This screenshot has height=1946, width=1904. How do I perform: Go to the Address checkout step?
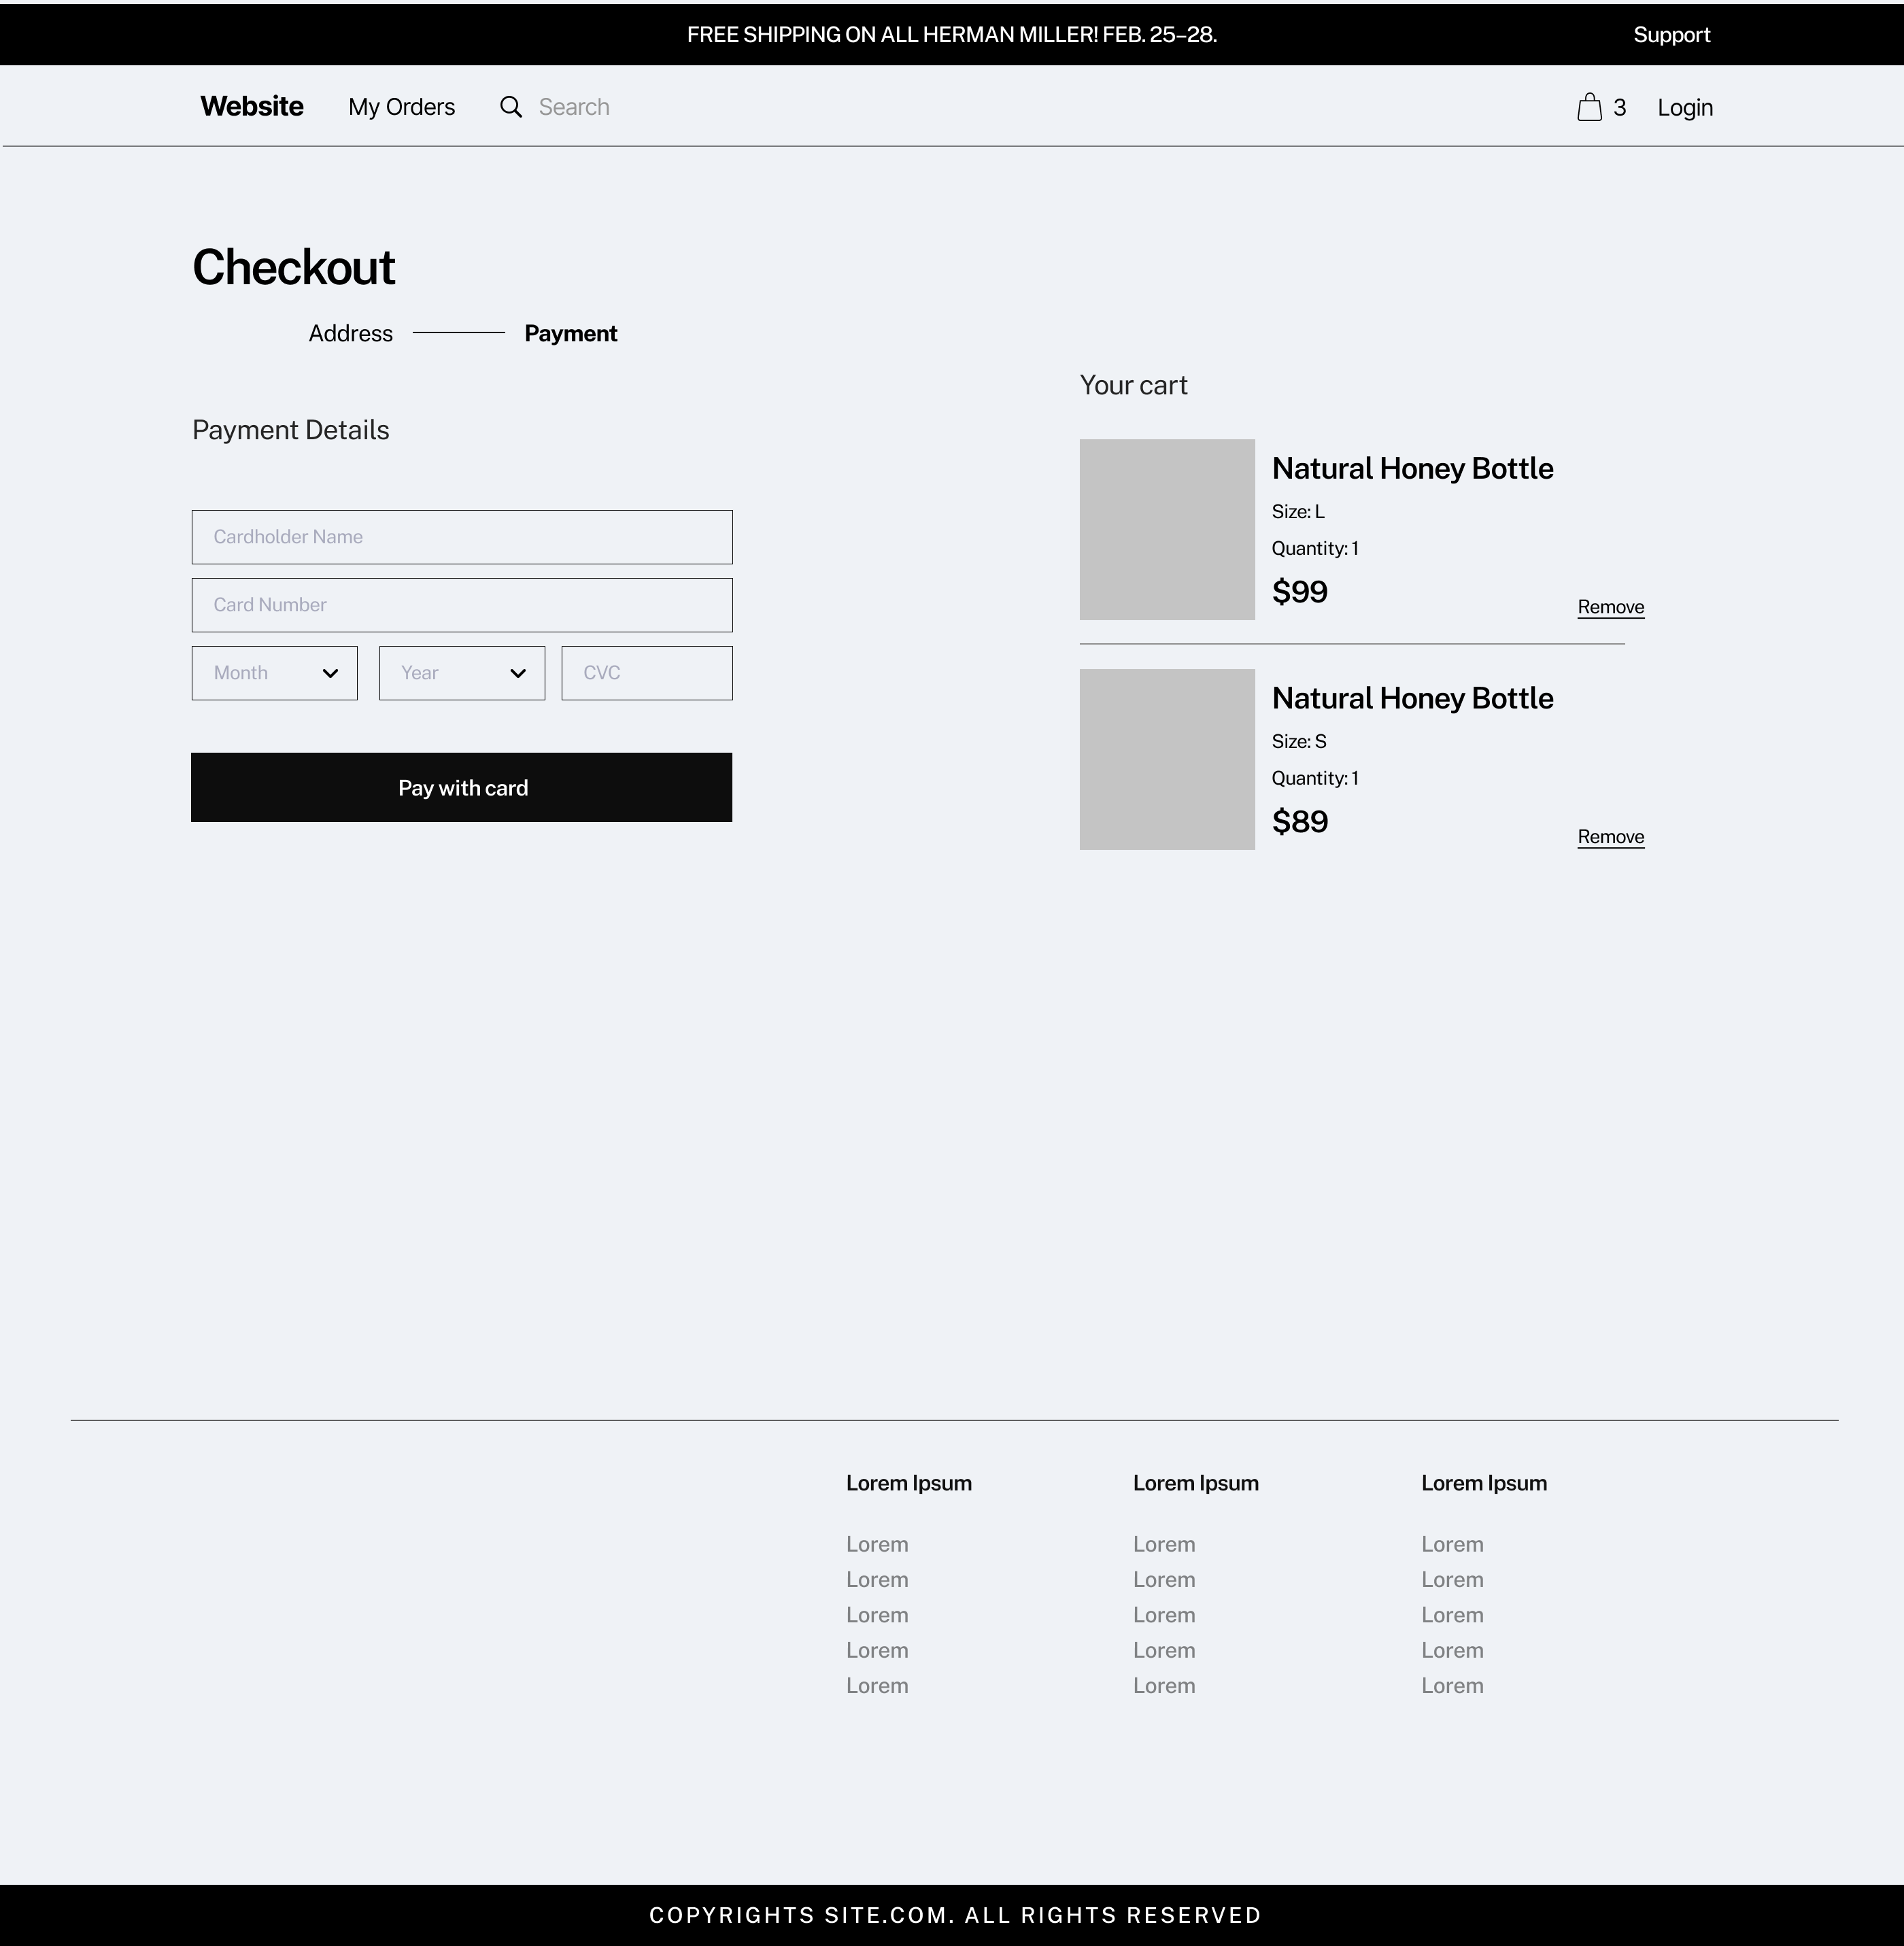click(x=351, y=334)
